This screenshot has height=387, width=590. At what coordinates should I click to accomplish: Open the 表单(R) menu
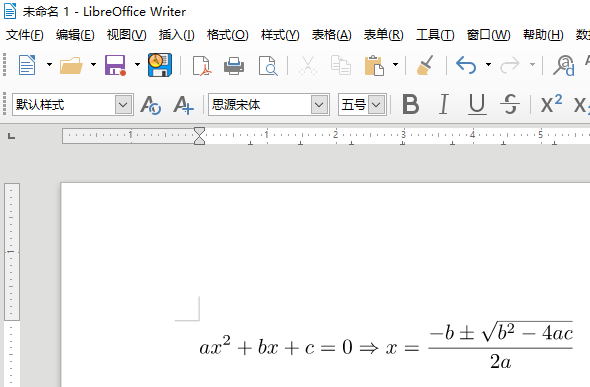click(383, 35)
